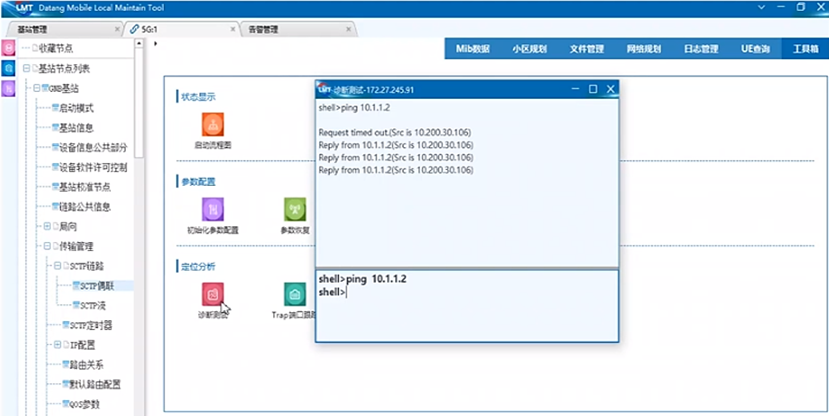The height and width of the screenshot is (416, 829).
Task: Click the 参数配置 section heading
Action: pos(198,182)
